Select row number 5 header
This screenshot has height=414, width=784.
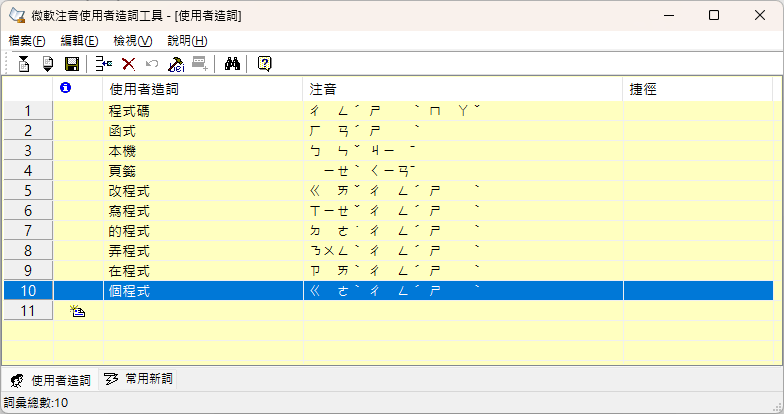pos(28,190)
